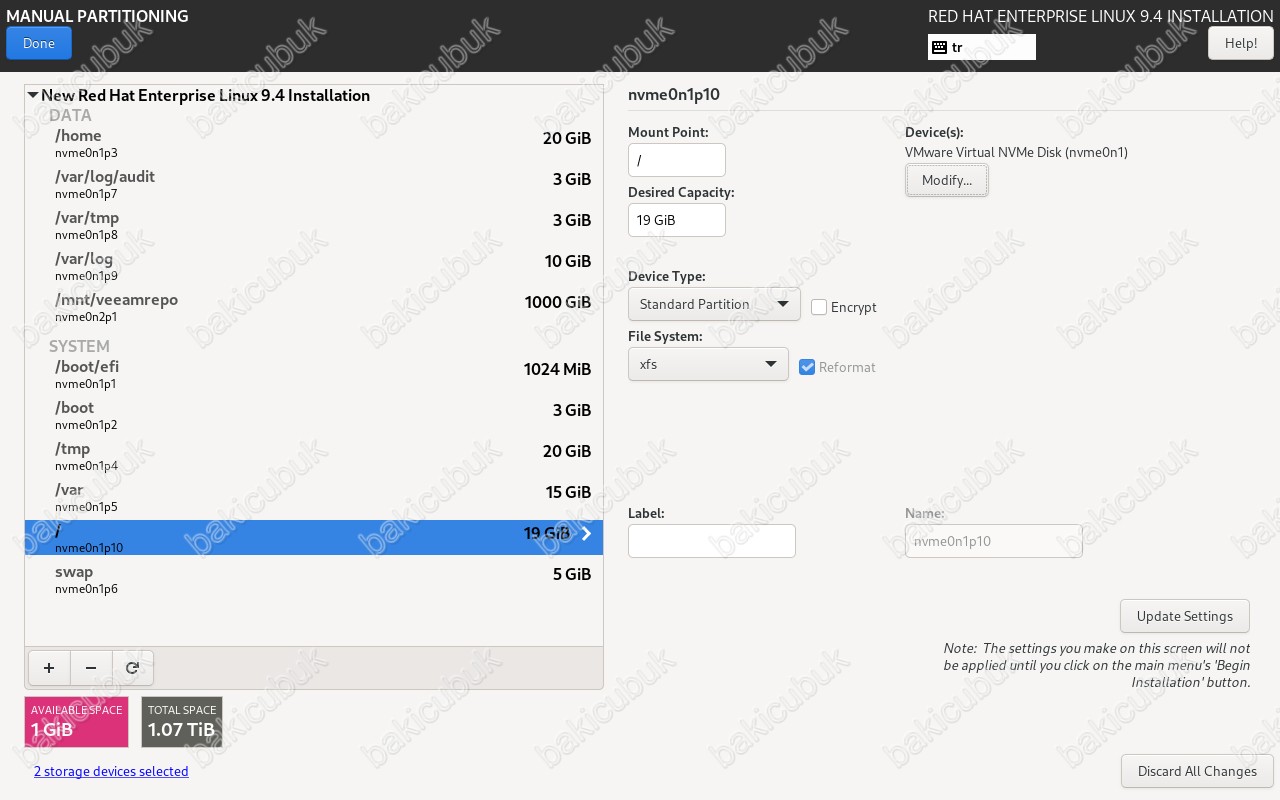Screen dimensions: 1280x800
Task: Enable the Encrypt checkbox
Action: coord(819,307)
